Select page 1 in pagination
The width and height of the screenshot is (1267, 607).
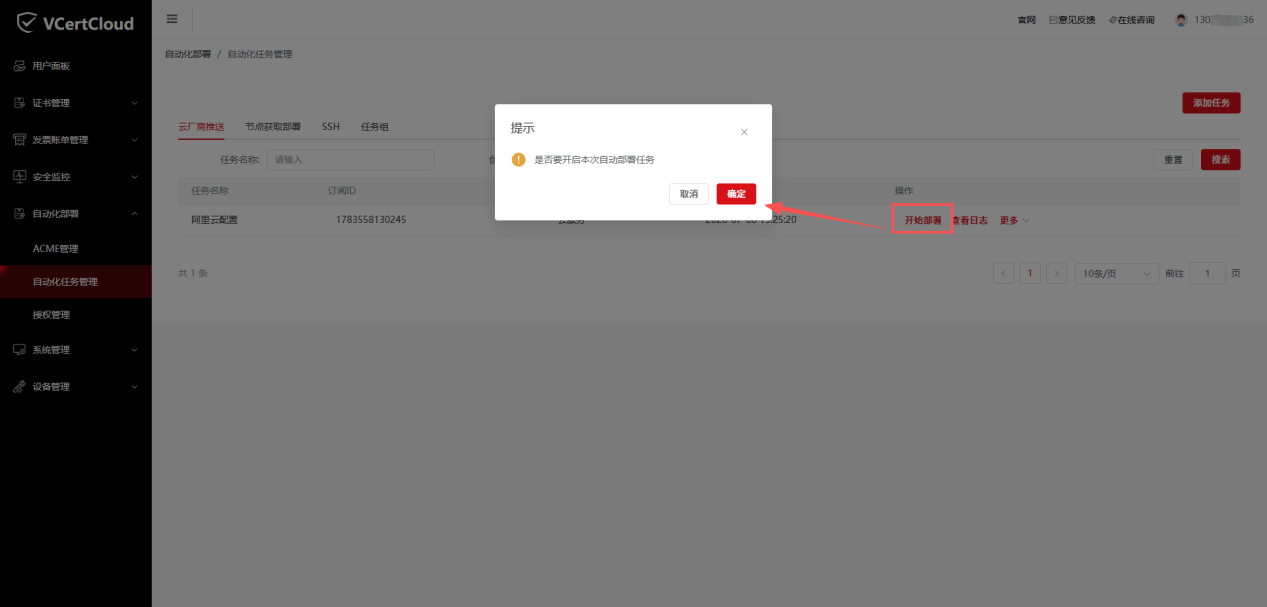[1030, 273]
